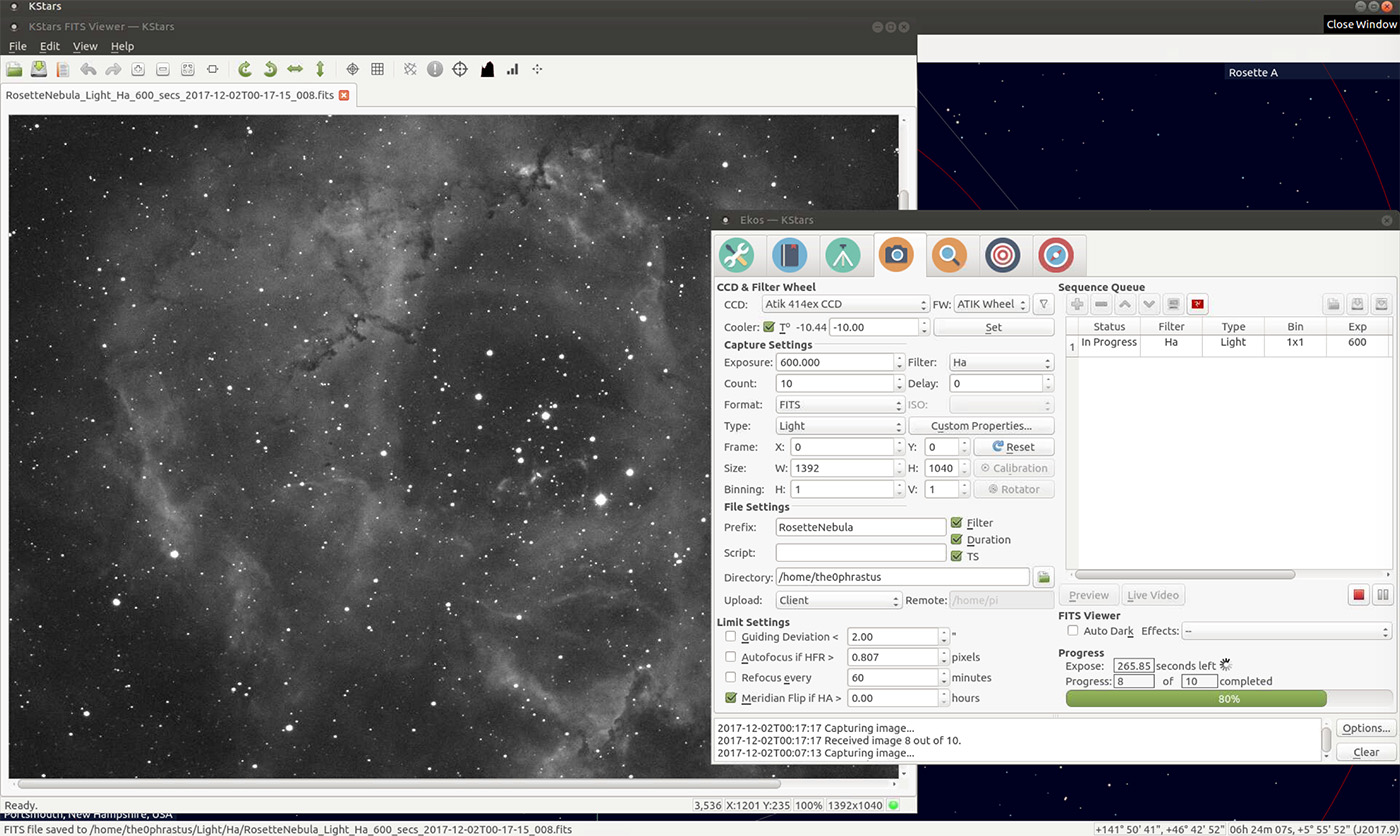Click the Prefix field containing RosetteNebula

(x=860, y=527)
